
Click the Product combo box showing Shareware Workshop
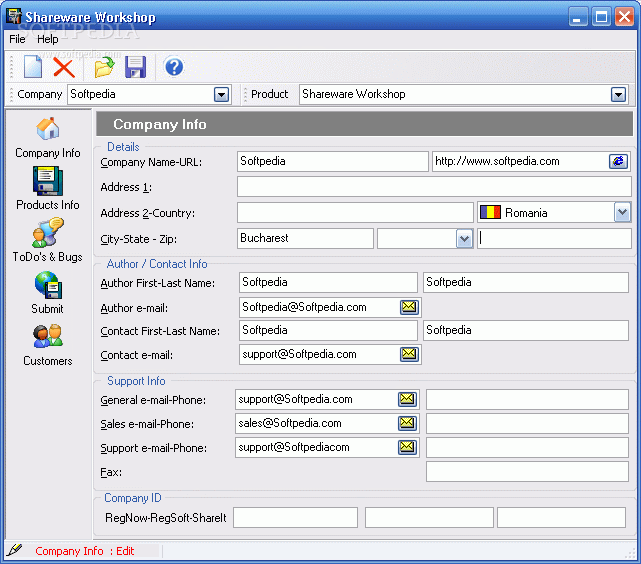point(464,94)
